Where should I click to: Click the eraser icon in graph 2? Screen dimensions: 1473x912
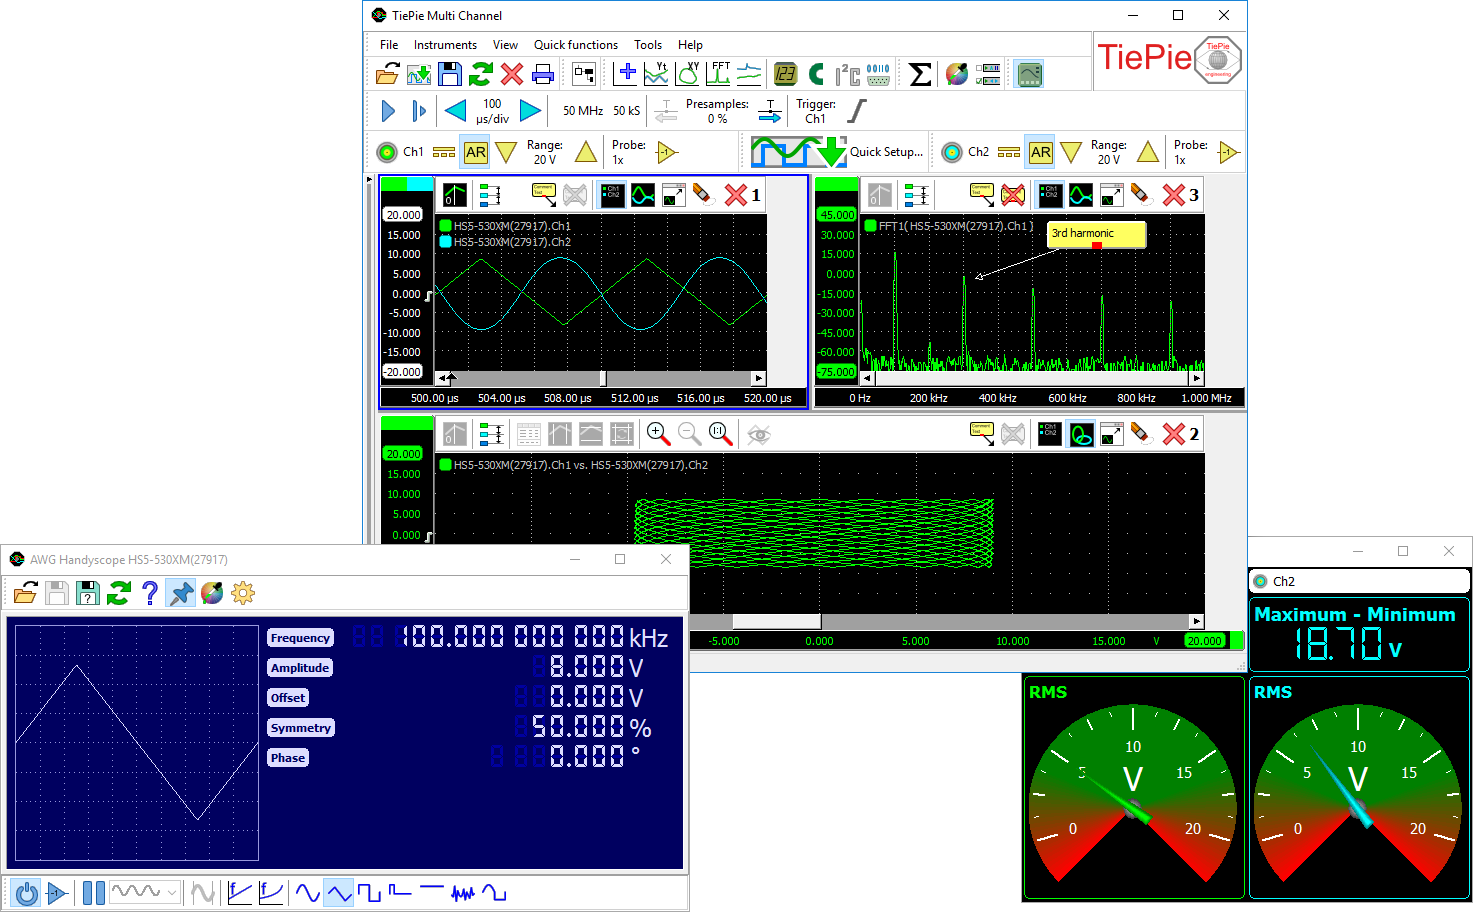pos(1141,434)
